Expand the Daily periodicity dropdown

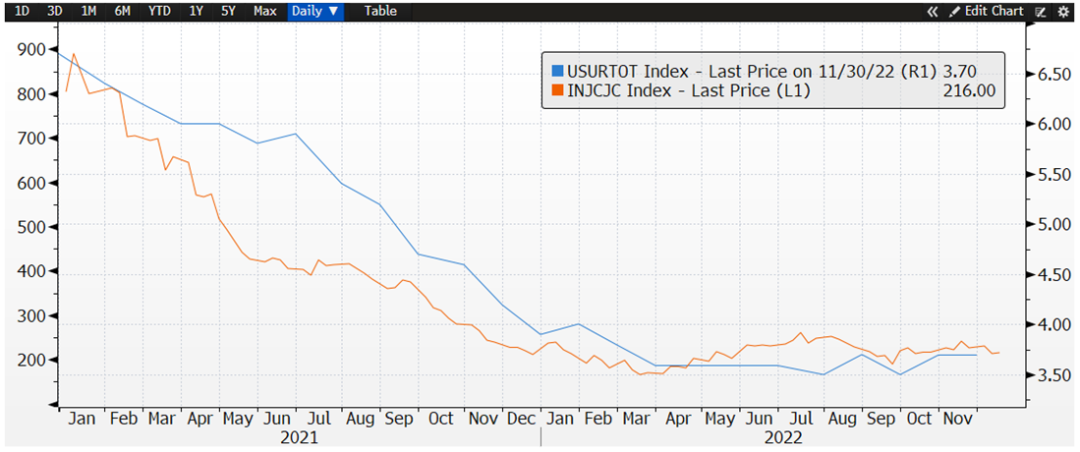(x=316, y=11)
